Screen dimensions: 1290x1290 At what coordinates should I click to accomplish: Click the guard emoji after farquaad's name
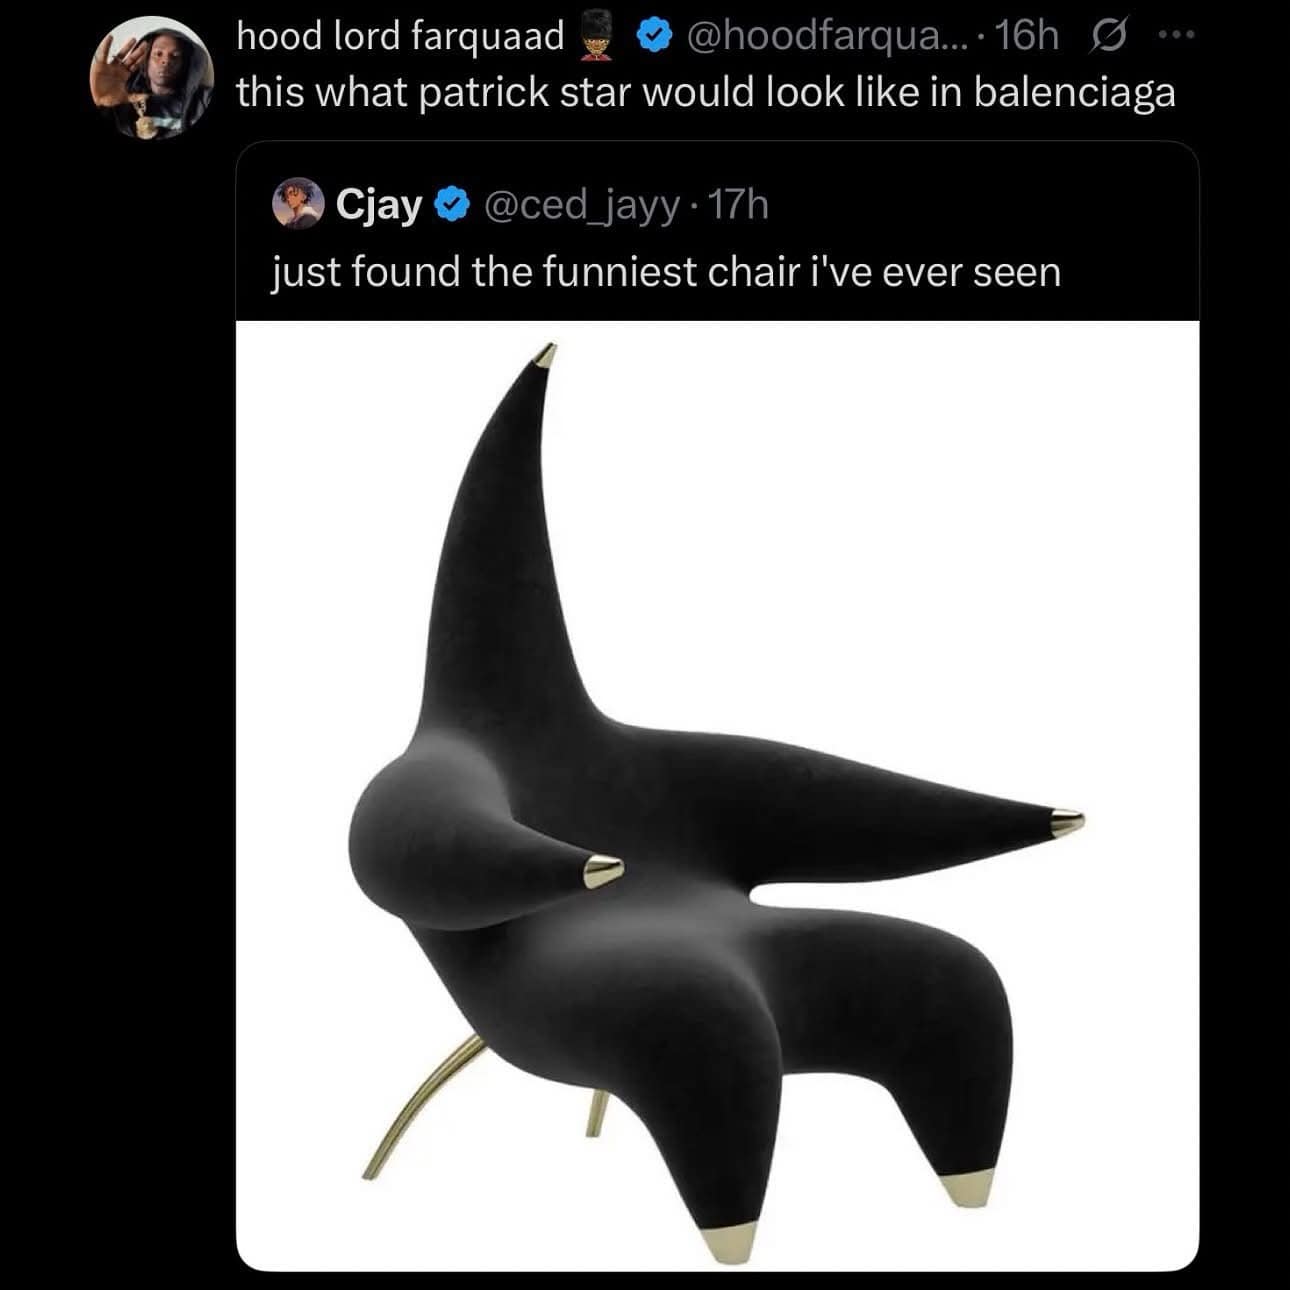point(599,37)
